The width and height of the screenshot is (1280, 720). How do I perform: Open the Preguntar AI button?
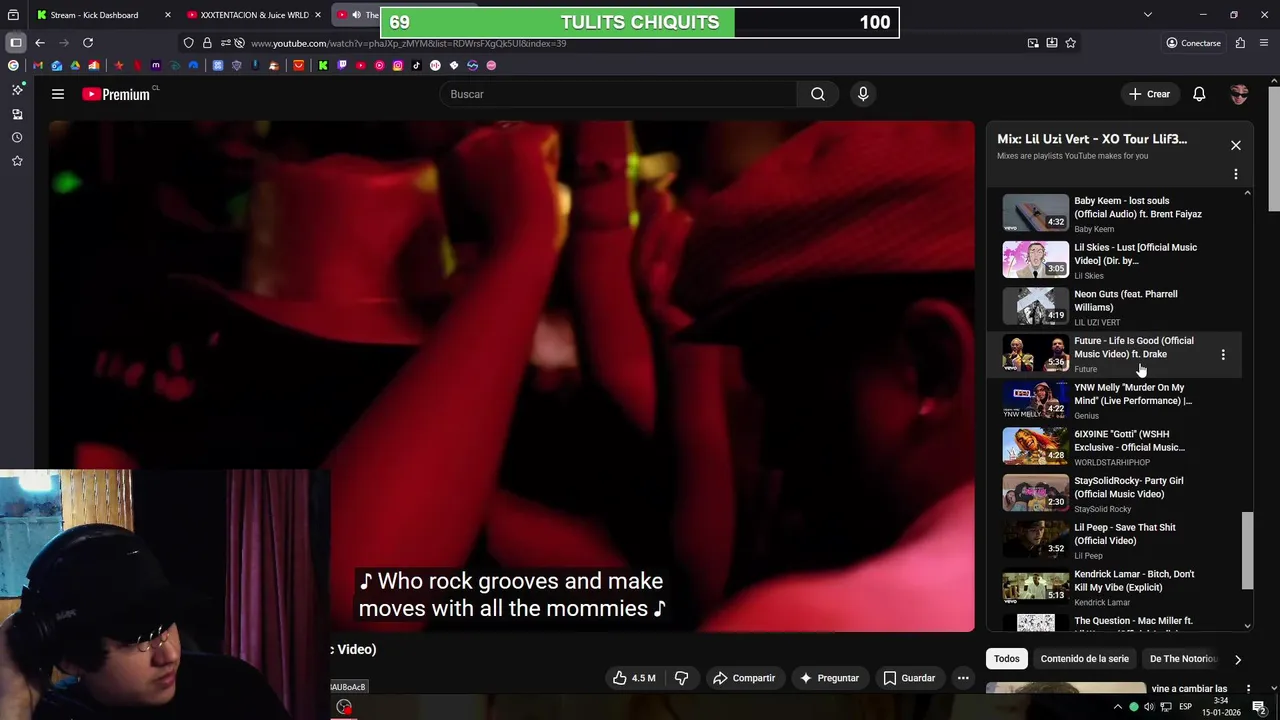click(x=829, y=678)
